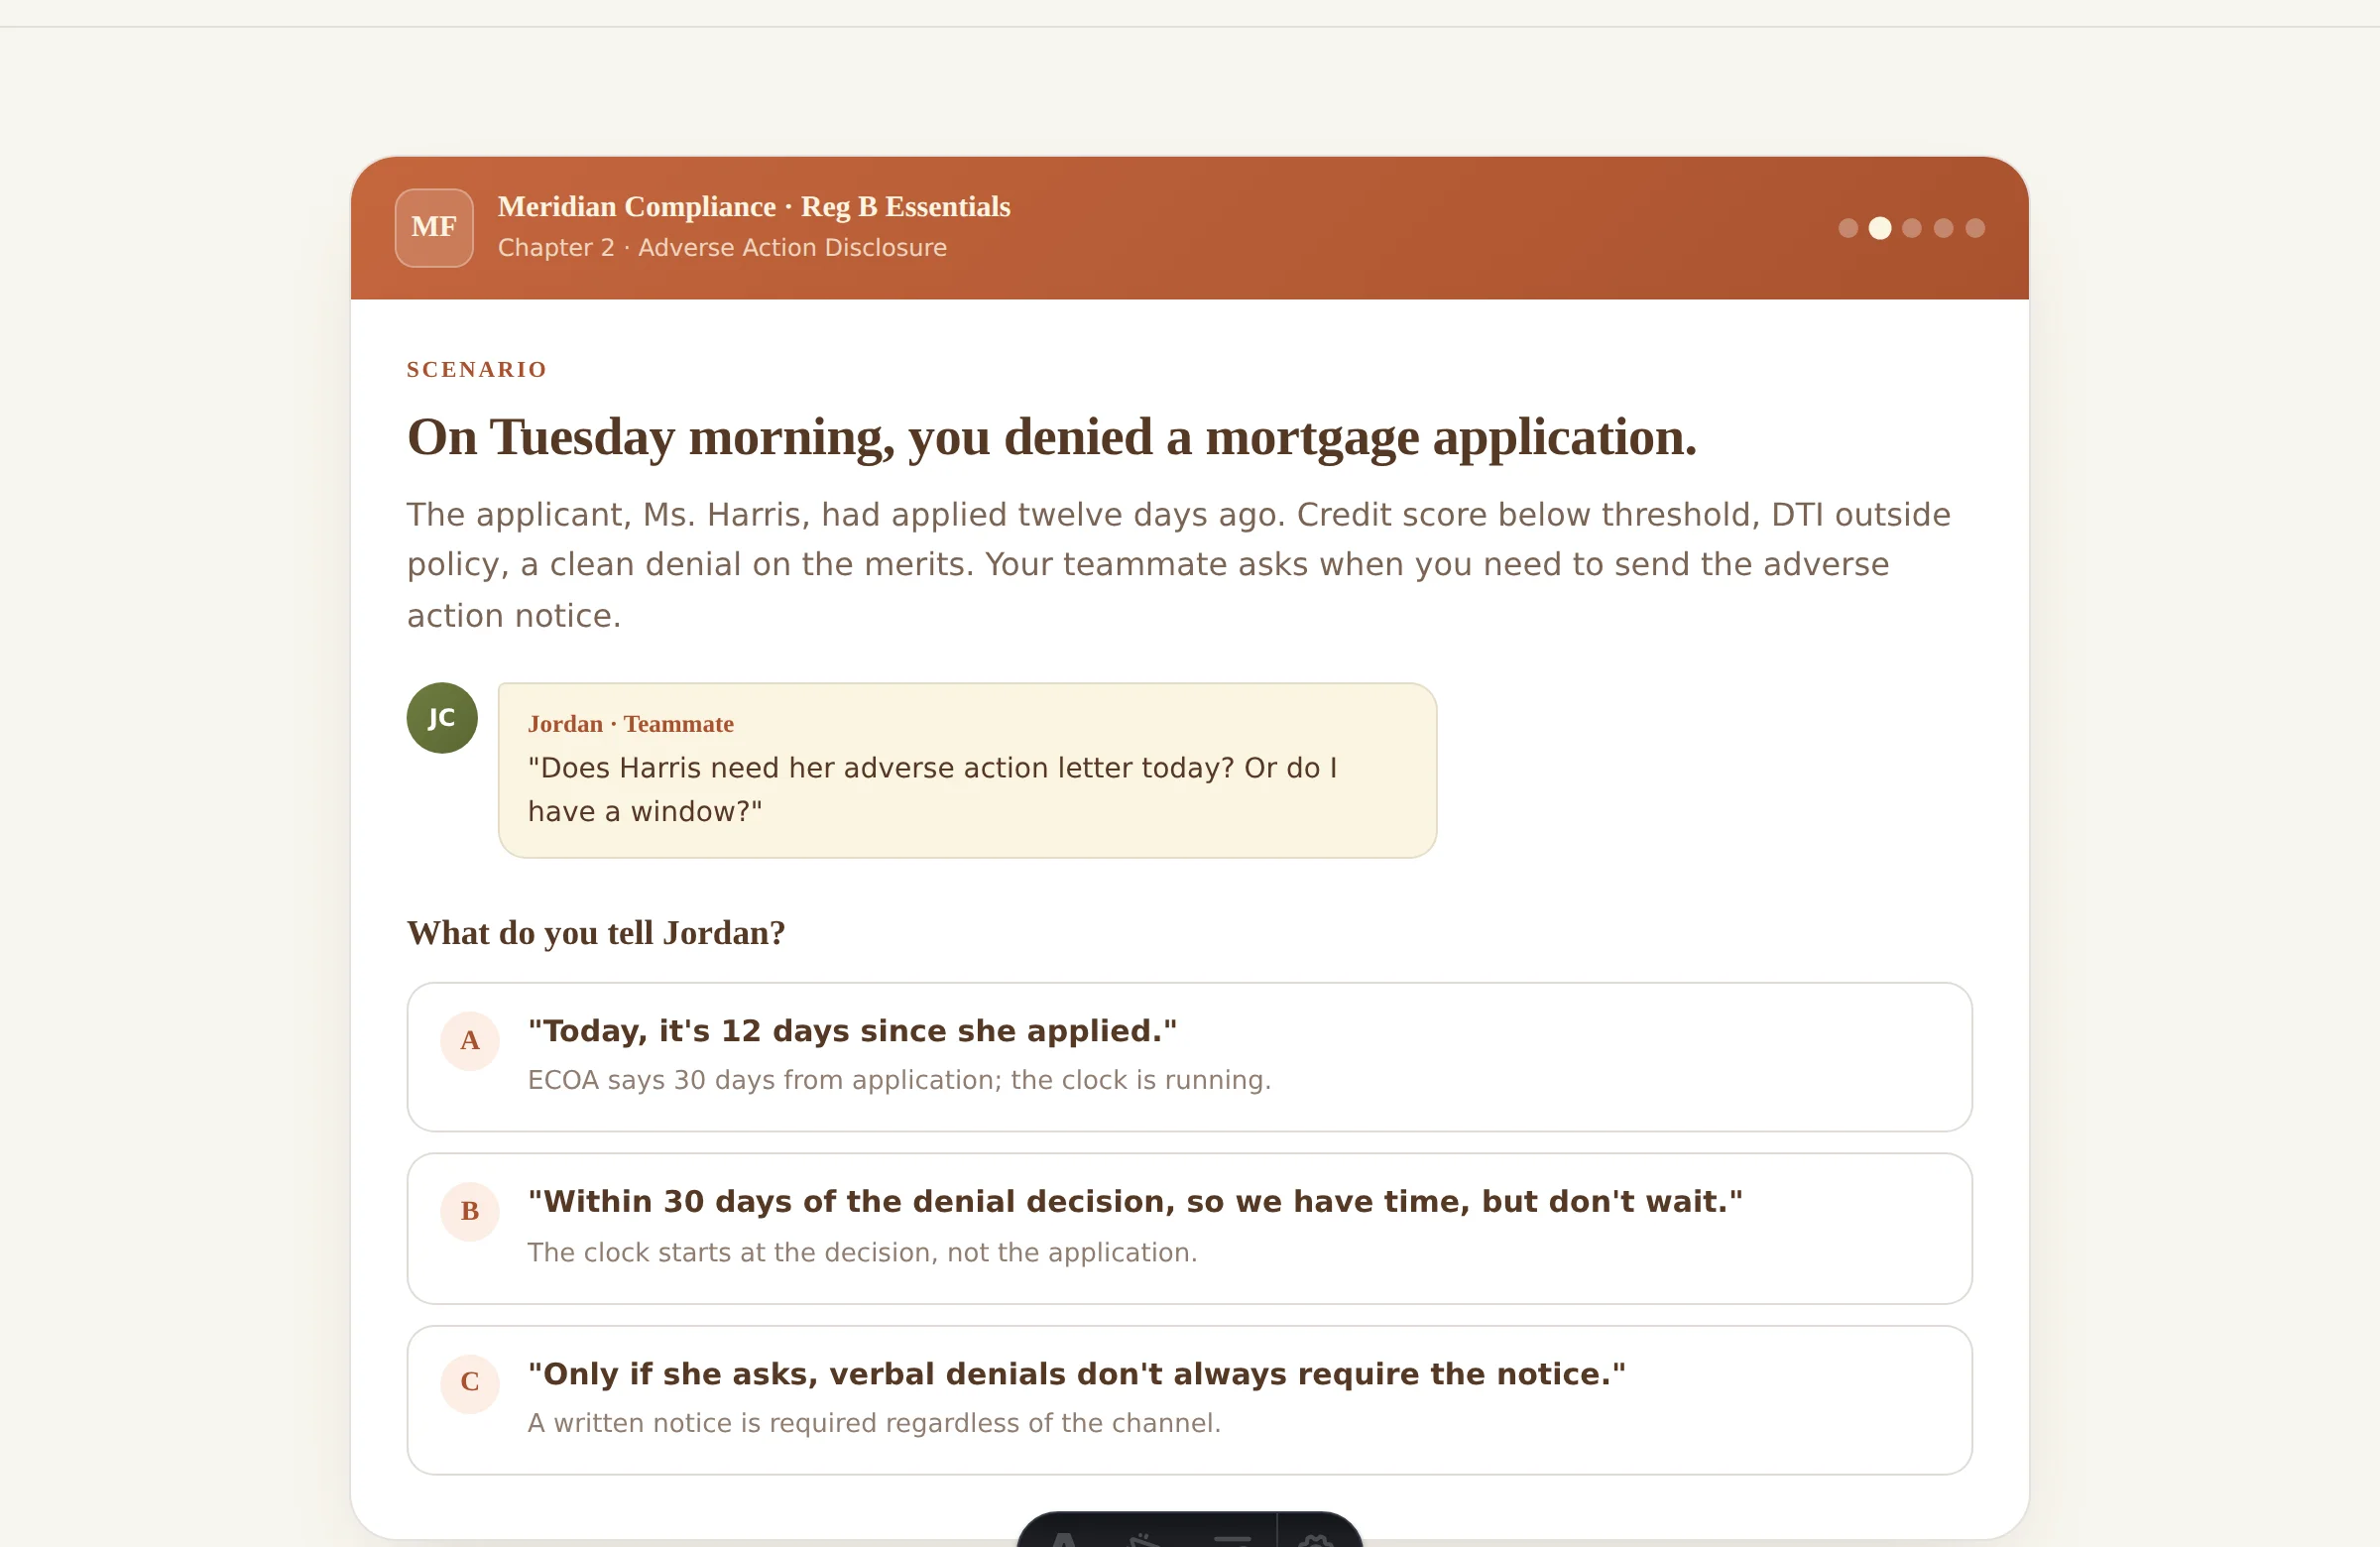Jump to the fourth progress dot
Image resolution: width=2380 pixels, height=1547 pixels.
tap(1944, 229)
